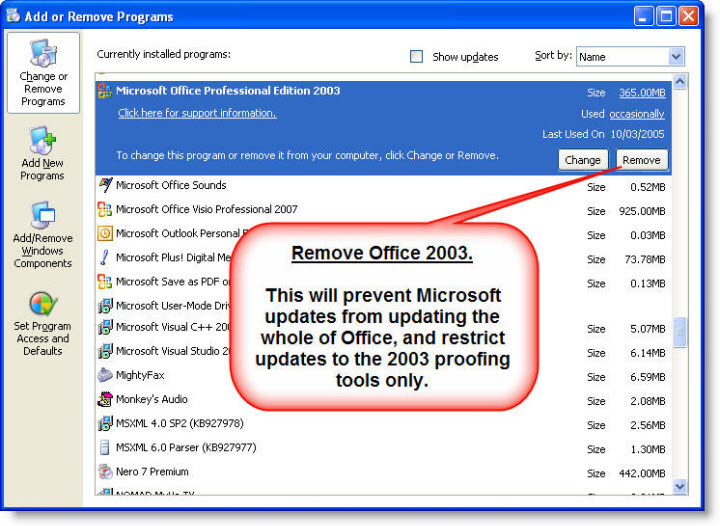Select the Monkey's Audio entry
This screenshot has width=720, height=526.
(383, 400)
